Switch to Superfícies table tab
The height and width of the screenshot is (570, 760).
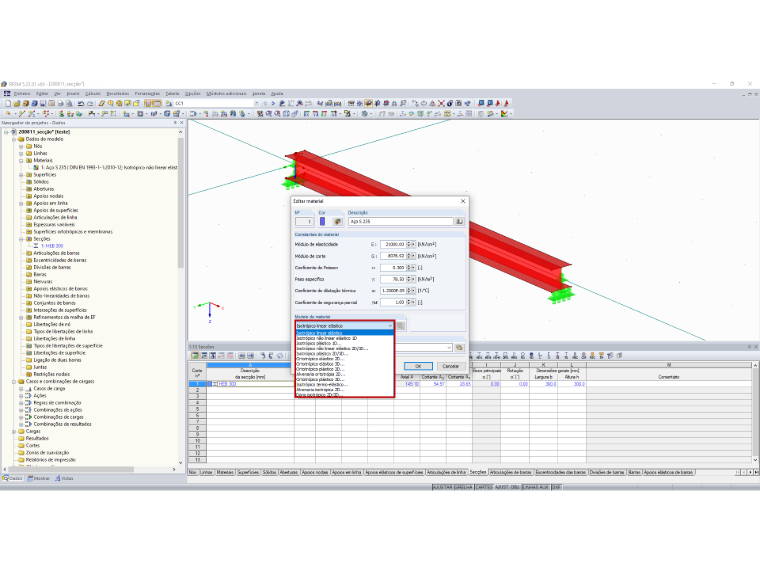click(248, 472)
